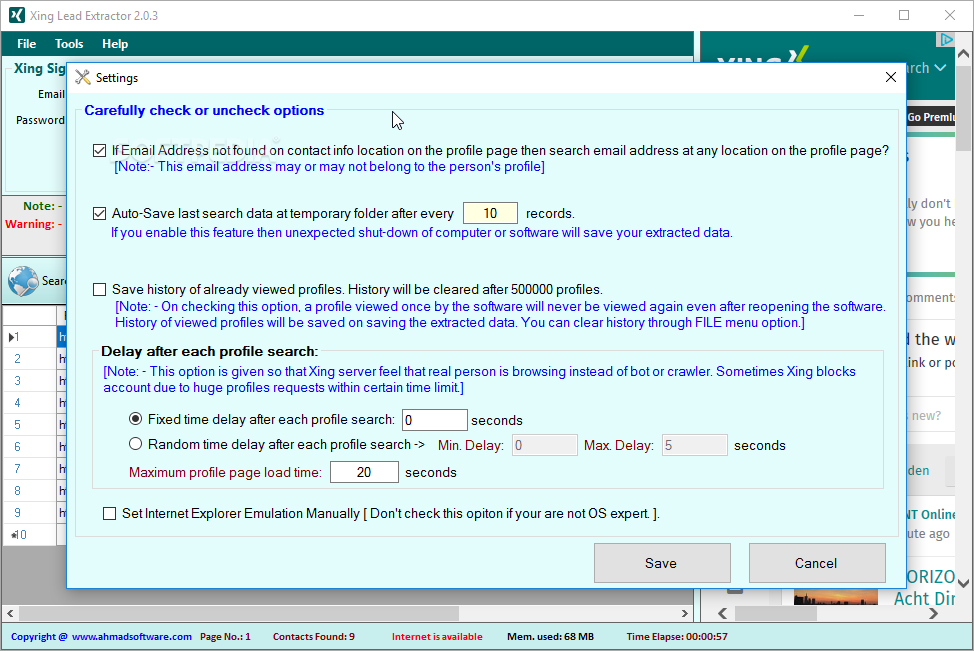The width and height of the screenshot is (974, 651).
Task: Click the Min. Delay field
Action: pos(545,445)
